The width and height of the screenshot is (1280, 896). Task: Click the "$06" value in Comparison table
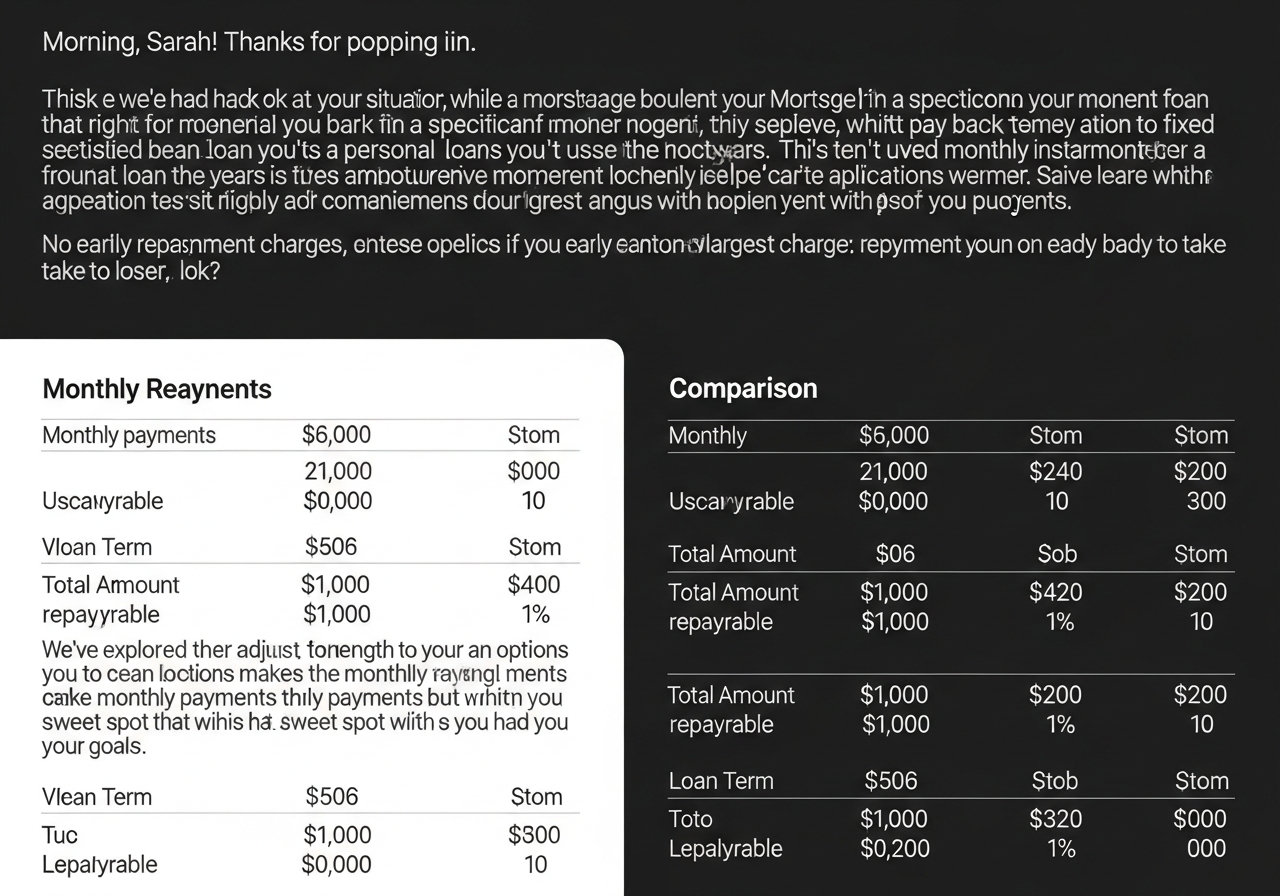pos(894,554)
